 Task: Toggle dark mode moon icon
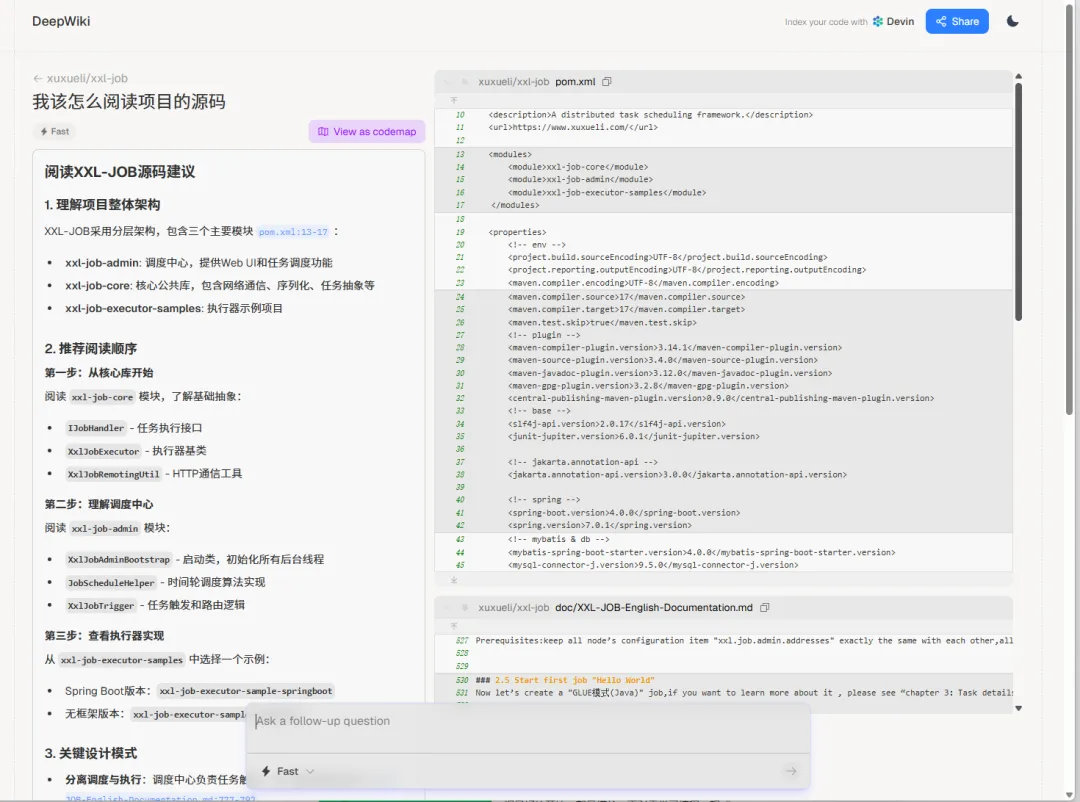(x=1012, y=21)
